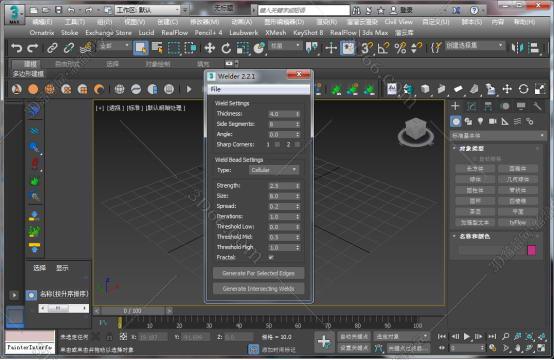Click the Mirror tool icon
Screen dimensions: 554x360
[x=518, y=48]
